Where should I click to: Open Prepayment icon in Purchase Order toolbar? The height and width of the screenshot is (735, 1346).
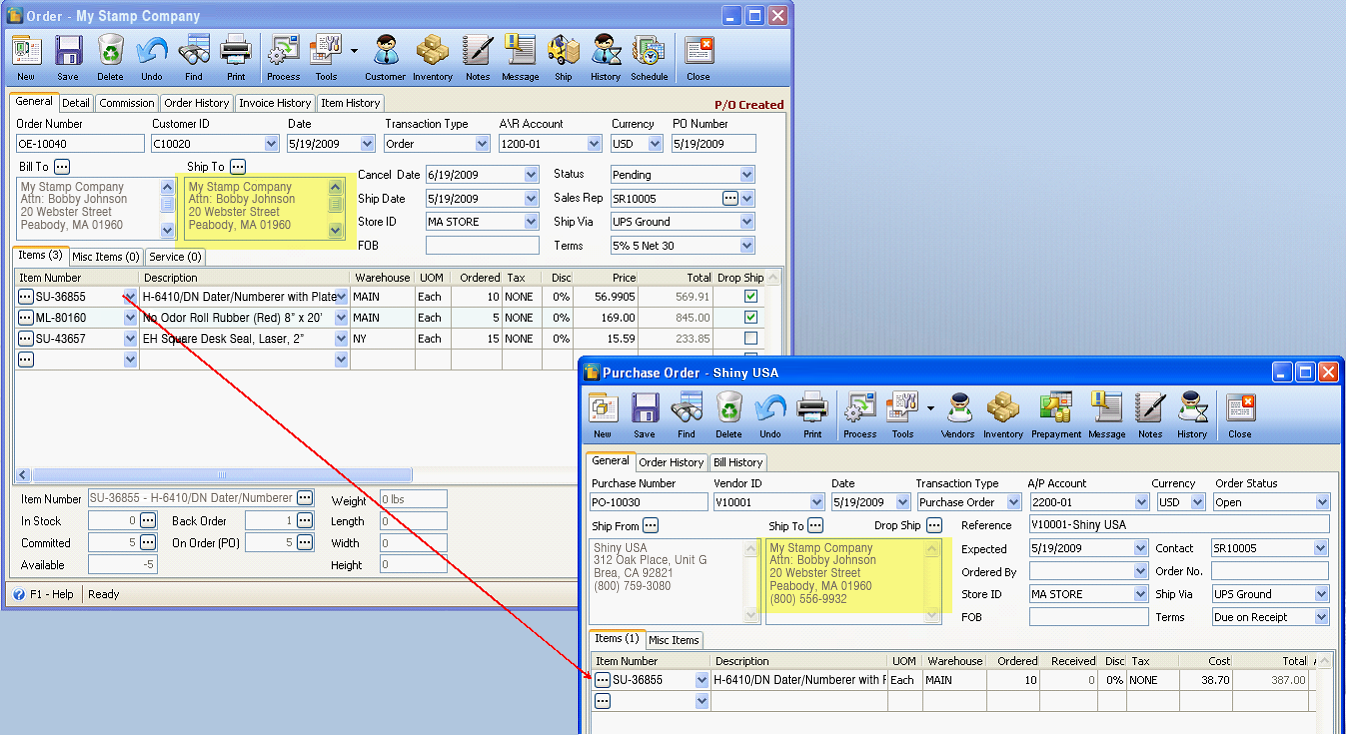1056,408
